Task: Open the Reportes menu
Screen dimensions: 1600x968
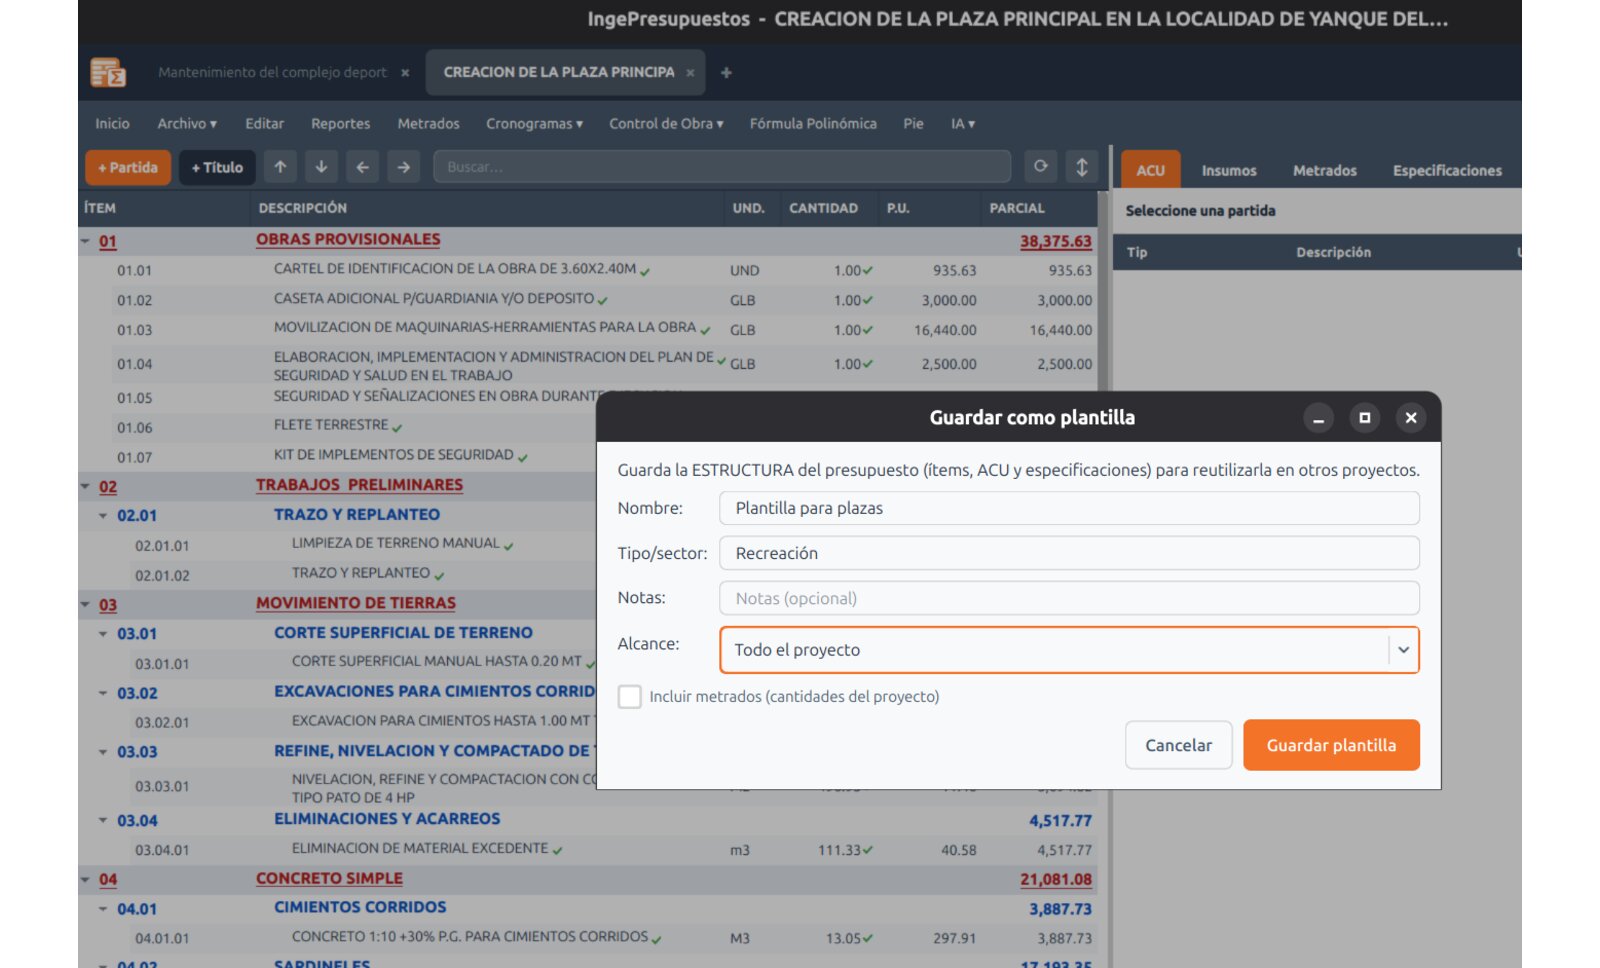Action: pyautogui.click(x=340, y=124)
